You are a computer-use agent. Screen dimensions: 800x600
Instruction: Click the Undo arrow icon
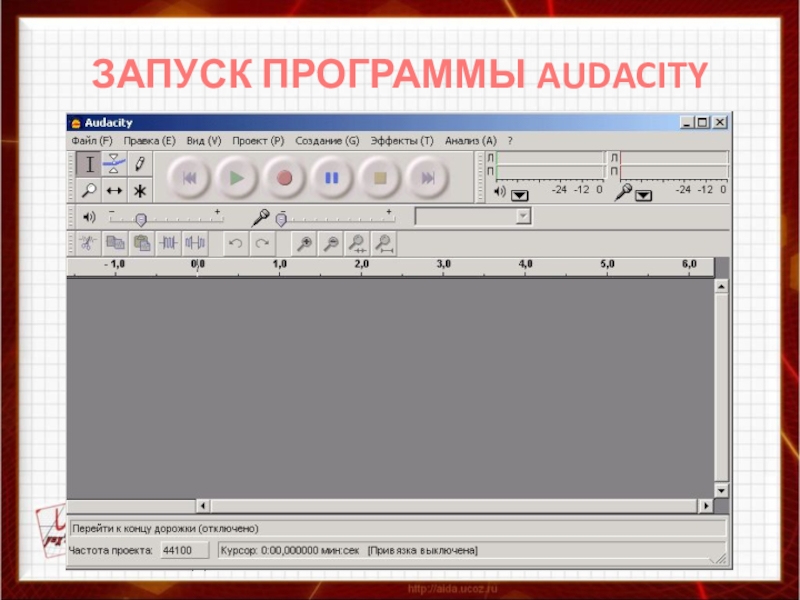tap(236, 243)
